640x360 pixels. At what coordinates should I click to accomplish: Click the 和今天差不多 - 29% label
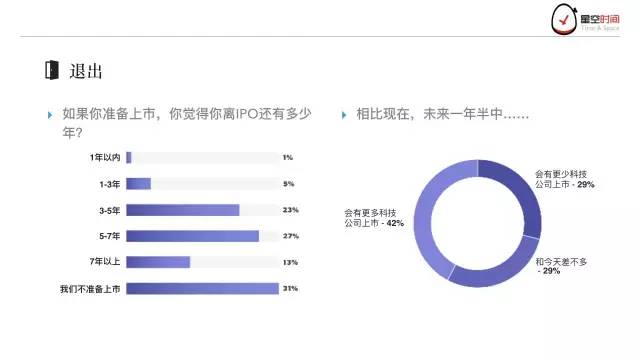(x=561, y=266)
